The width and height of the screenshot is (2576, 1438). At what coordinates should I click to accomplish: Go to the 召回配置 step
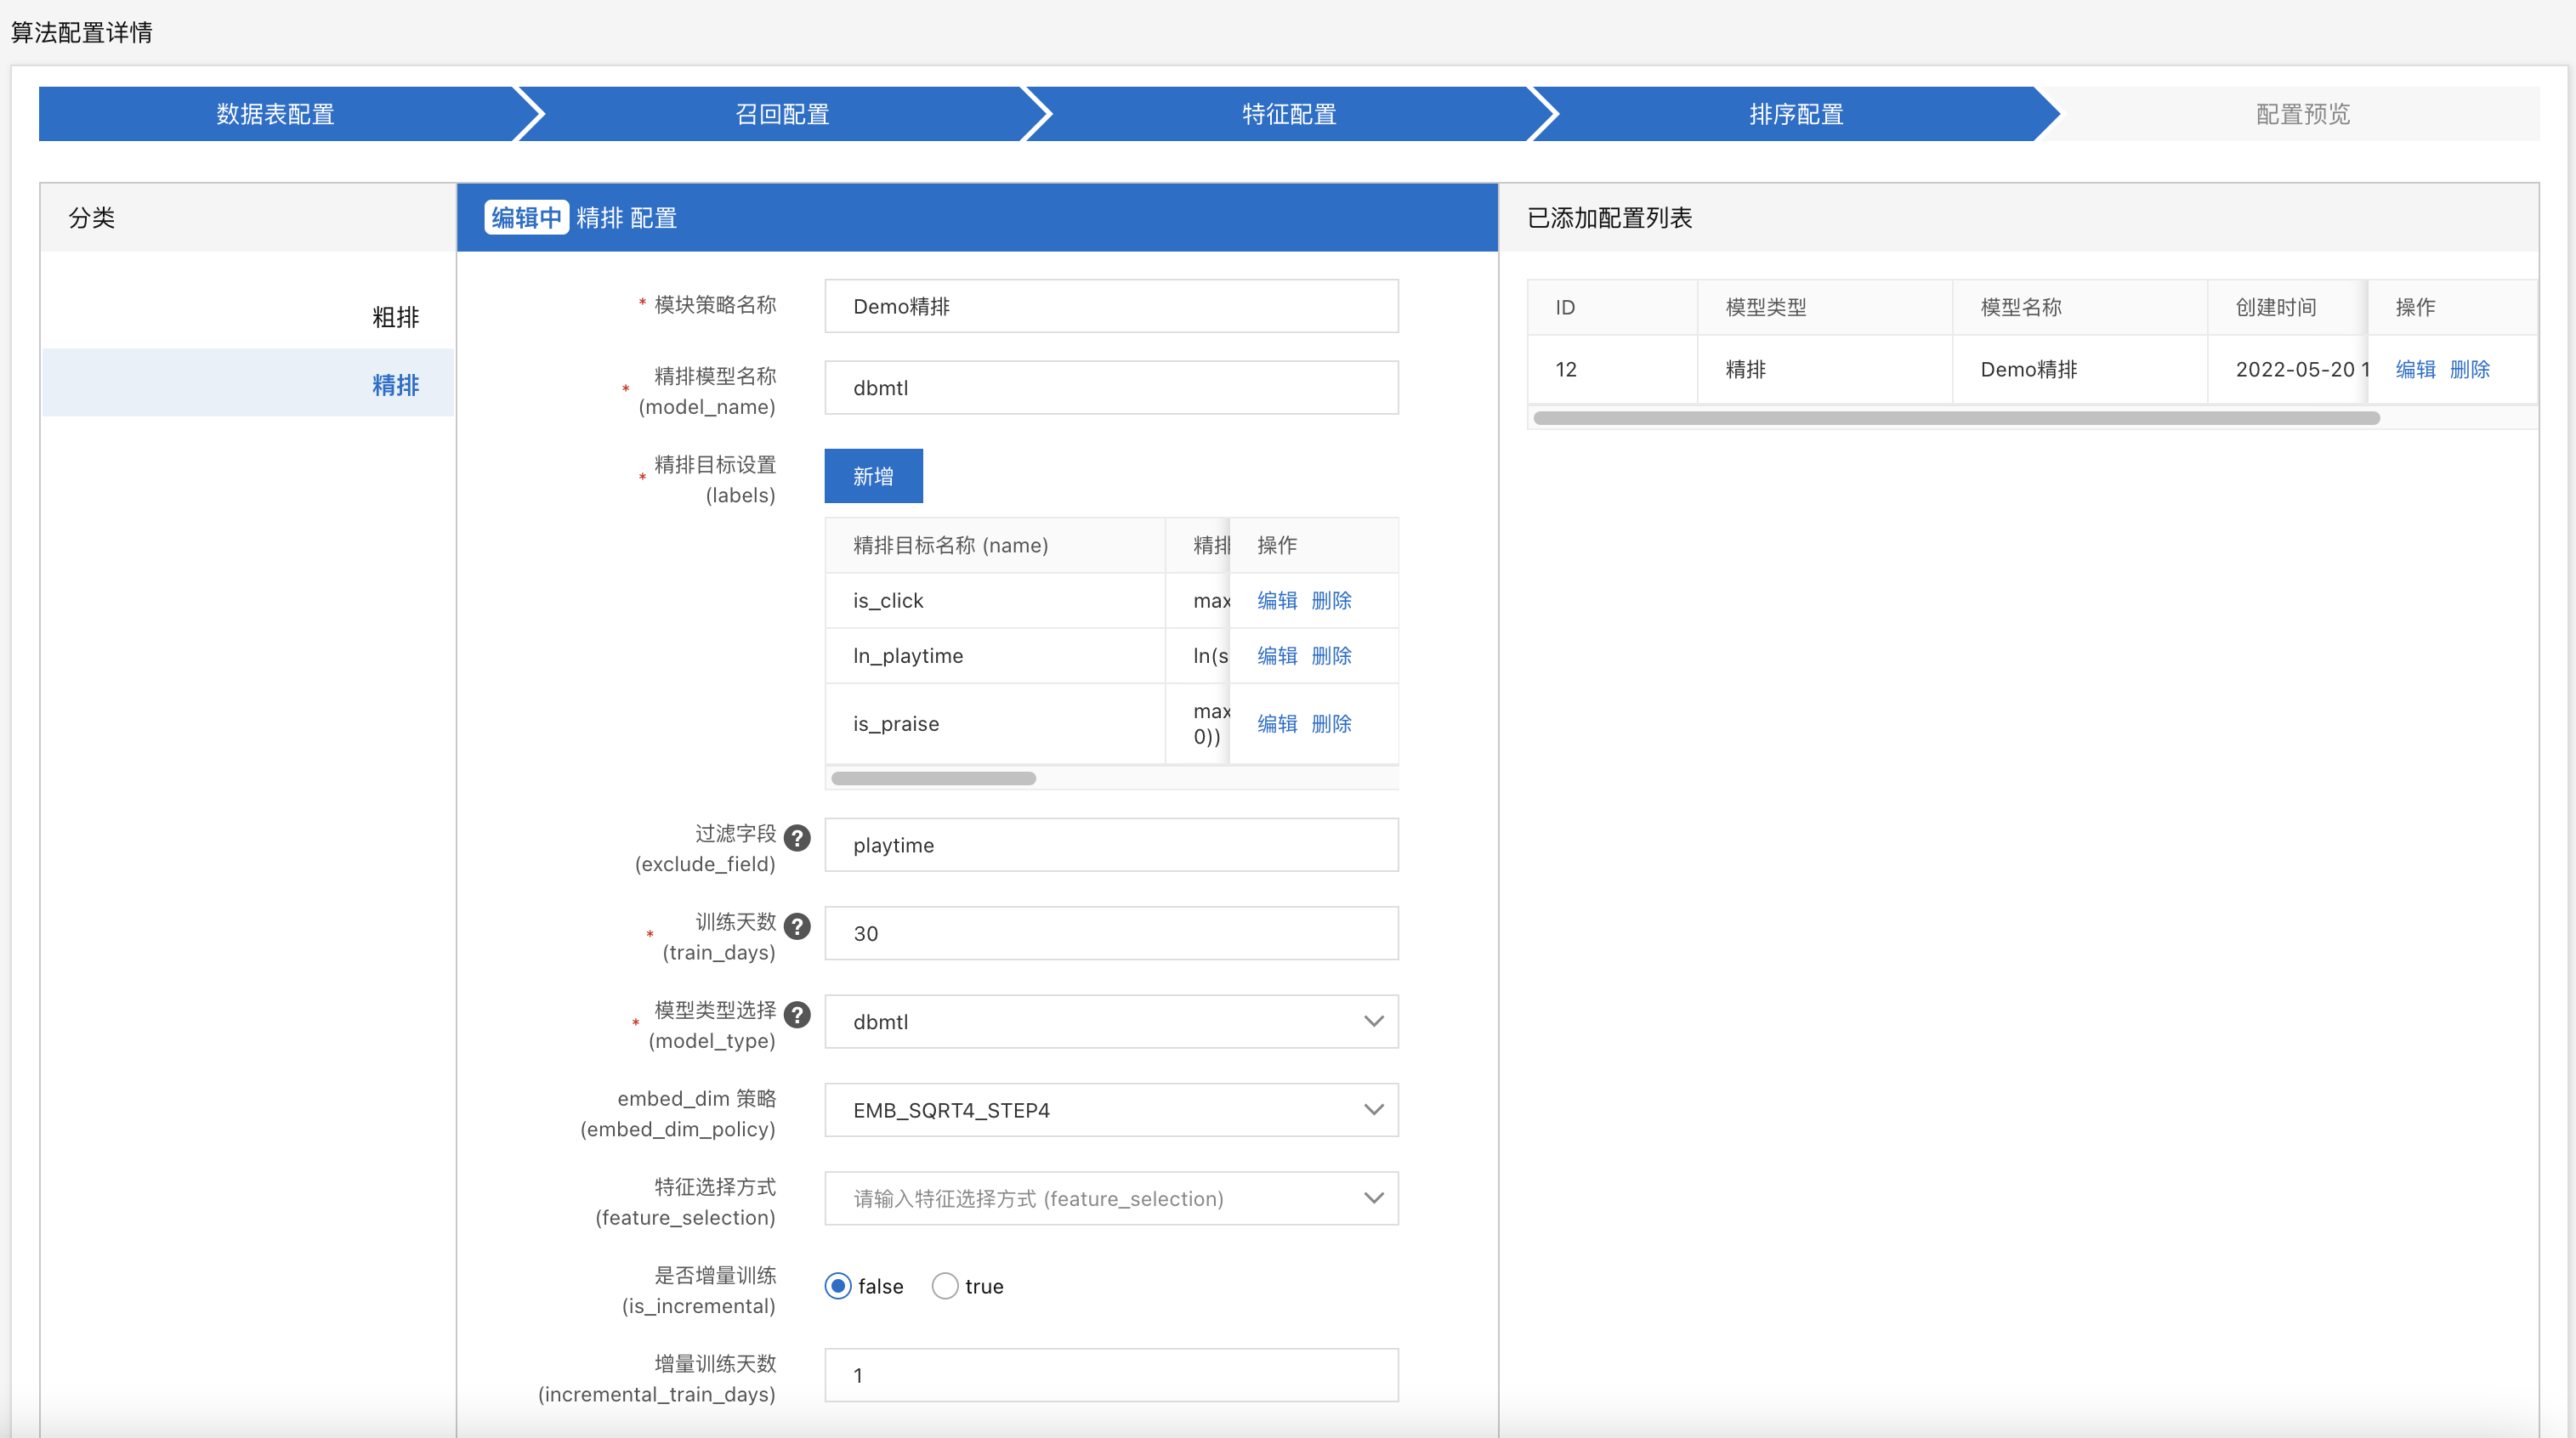(782, 114)
